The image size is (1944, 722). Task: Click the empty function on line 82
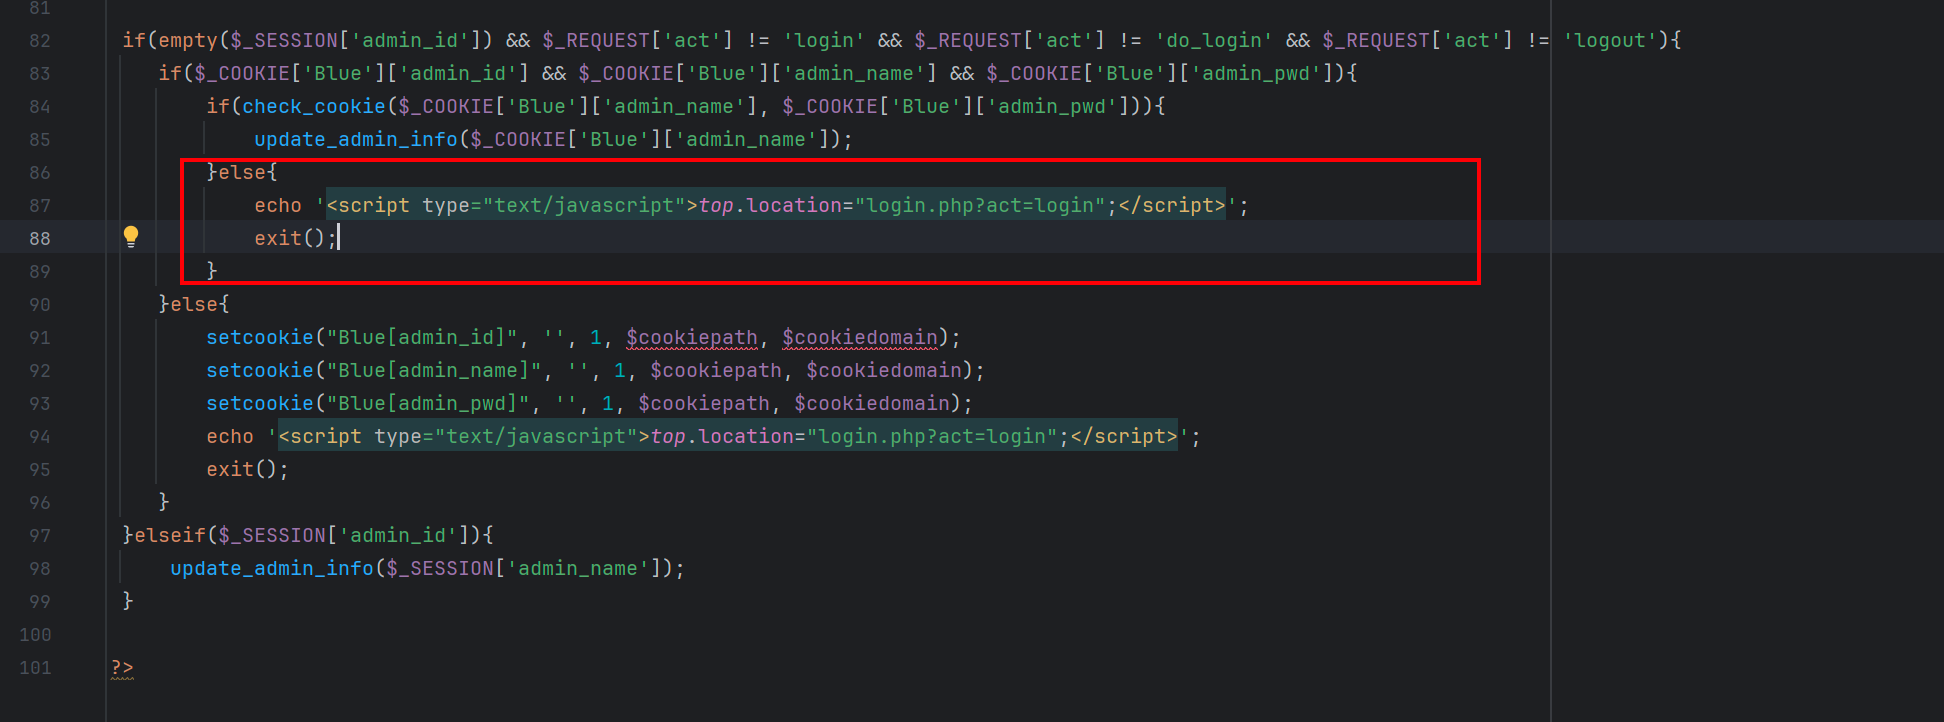188,41
